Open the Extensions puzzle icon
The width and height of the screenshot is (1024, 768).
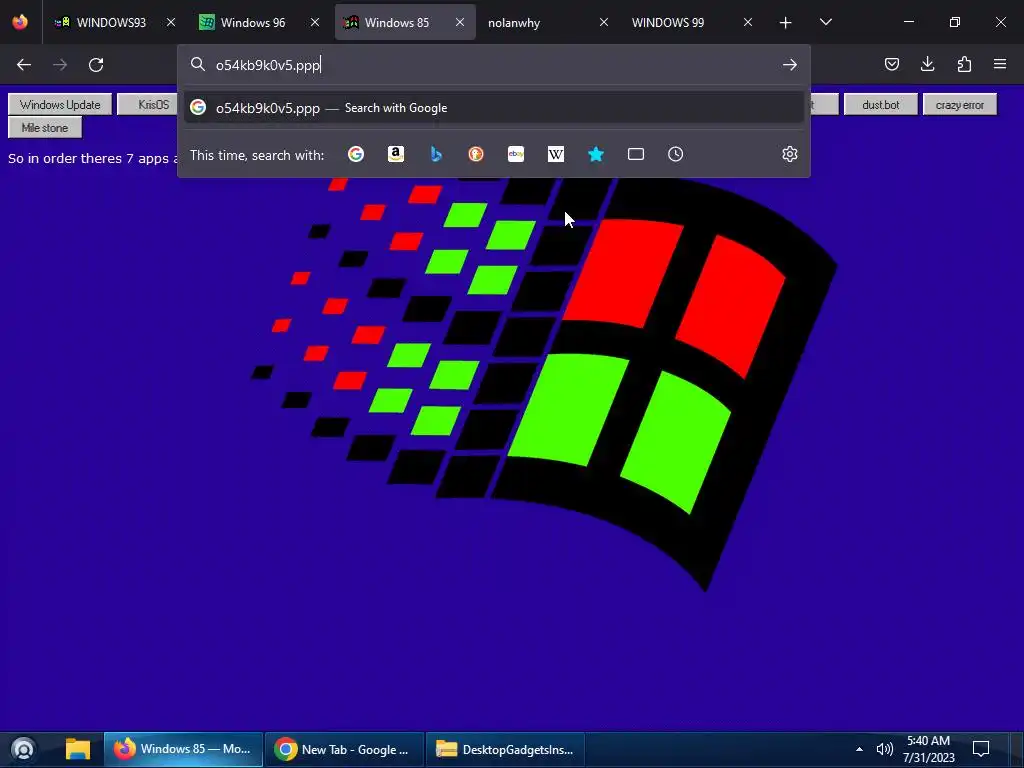pyautogui.click(x=964, y=64)
